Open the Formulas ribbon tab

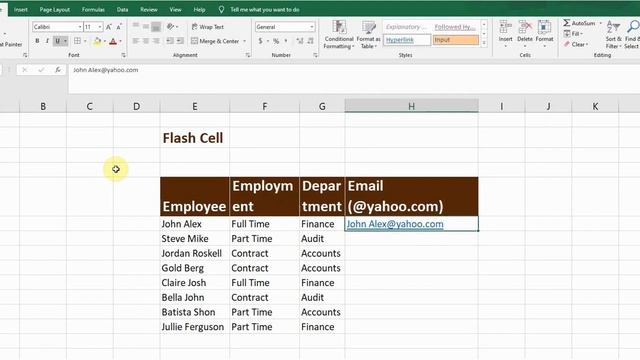[93, 9]
